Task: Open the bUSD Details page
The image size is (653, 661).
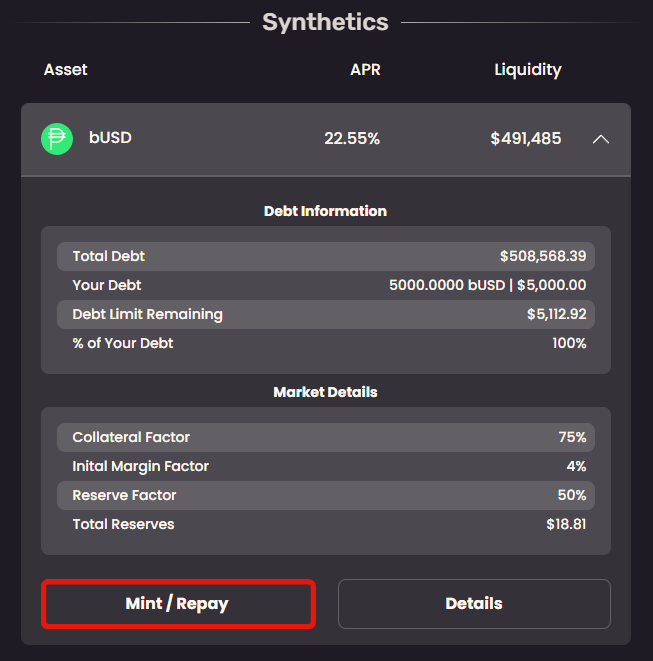Action: tap(474, 604)
